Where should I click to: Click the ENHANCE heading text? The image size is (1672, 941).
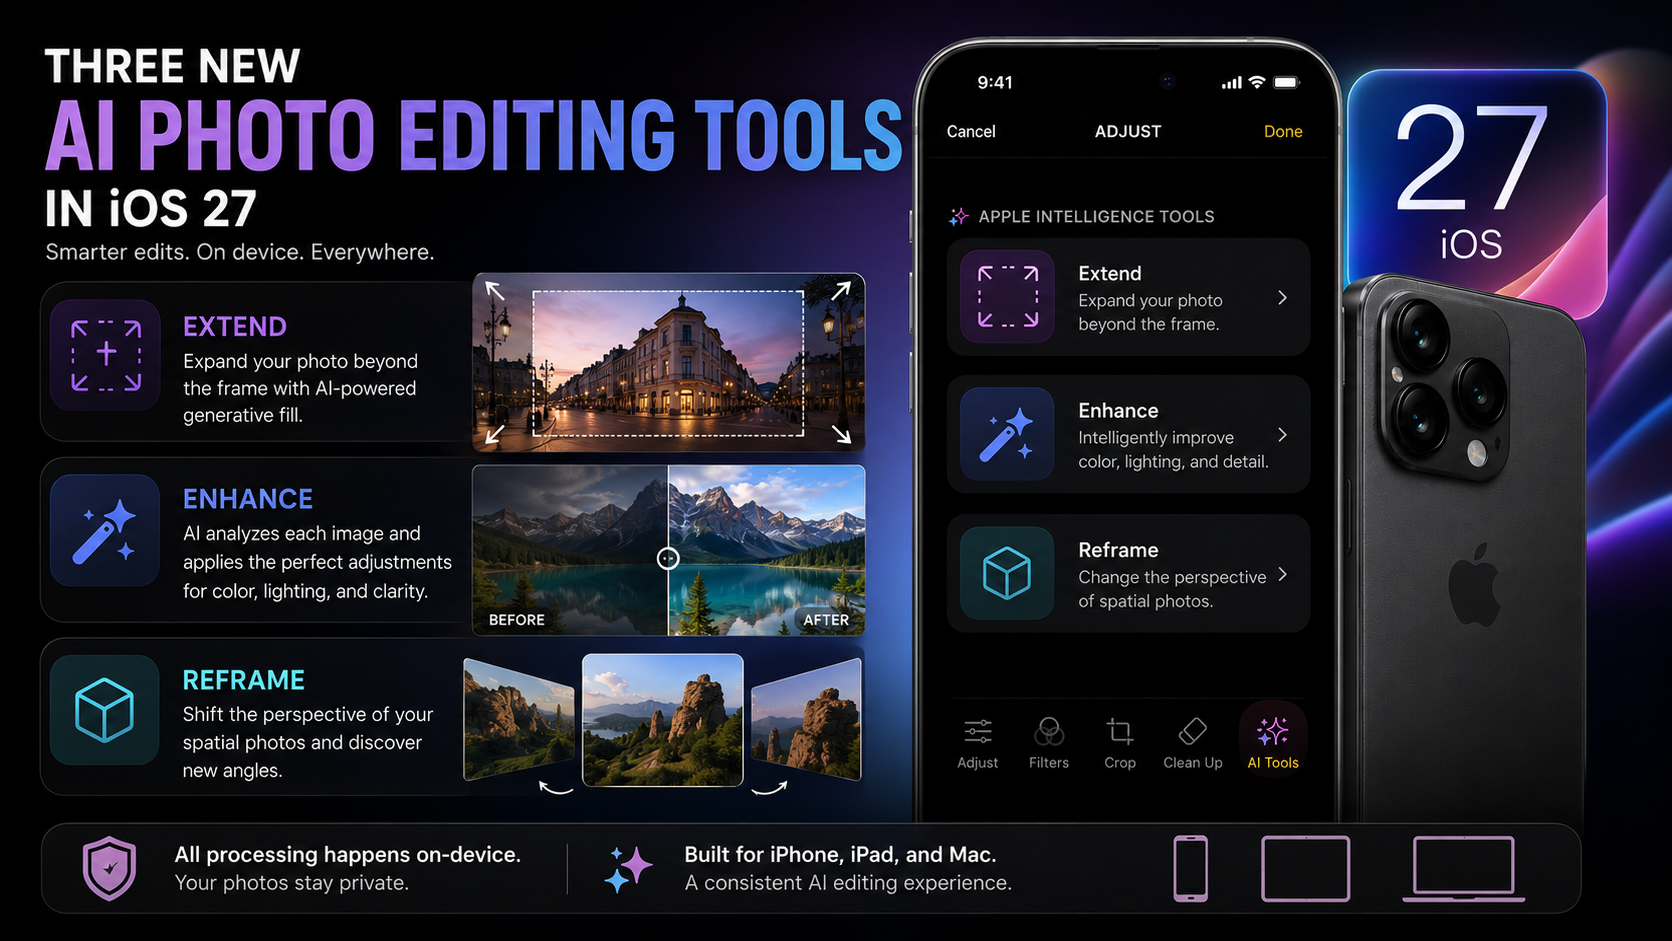click(248, 499)
